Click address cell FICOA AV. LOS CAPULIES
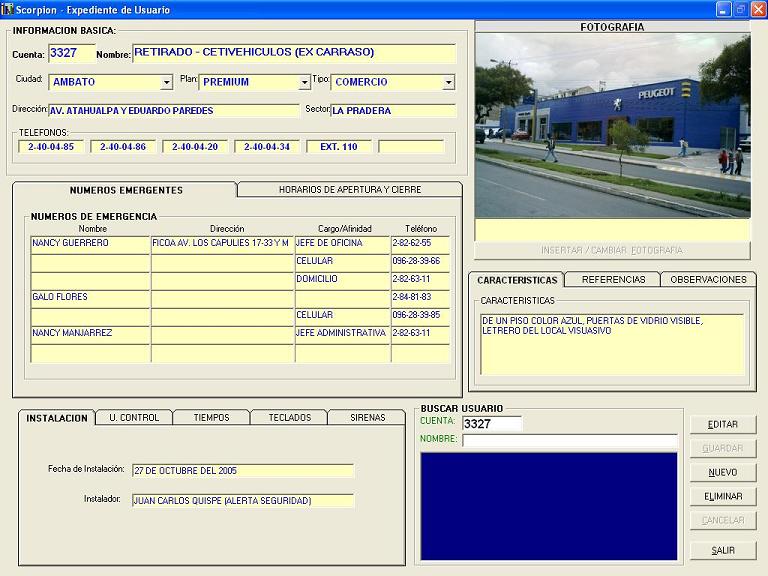Viewport: 768px width, 576px height. point(222,243)
